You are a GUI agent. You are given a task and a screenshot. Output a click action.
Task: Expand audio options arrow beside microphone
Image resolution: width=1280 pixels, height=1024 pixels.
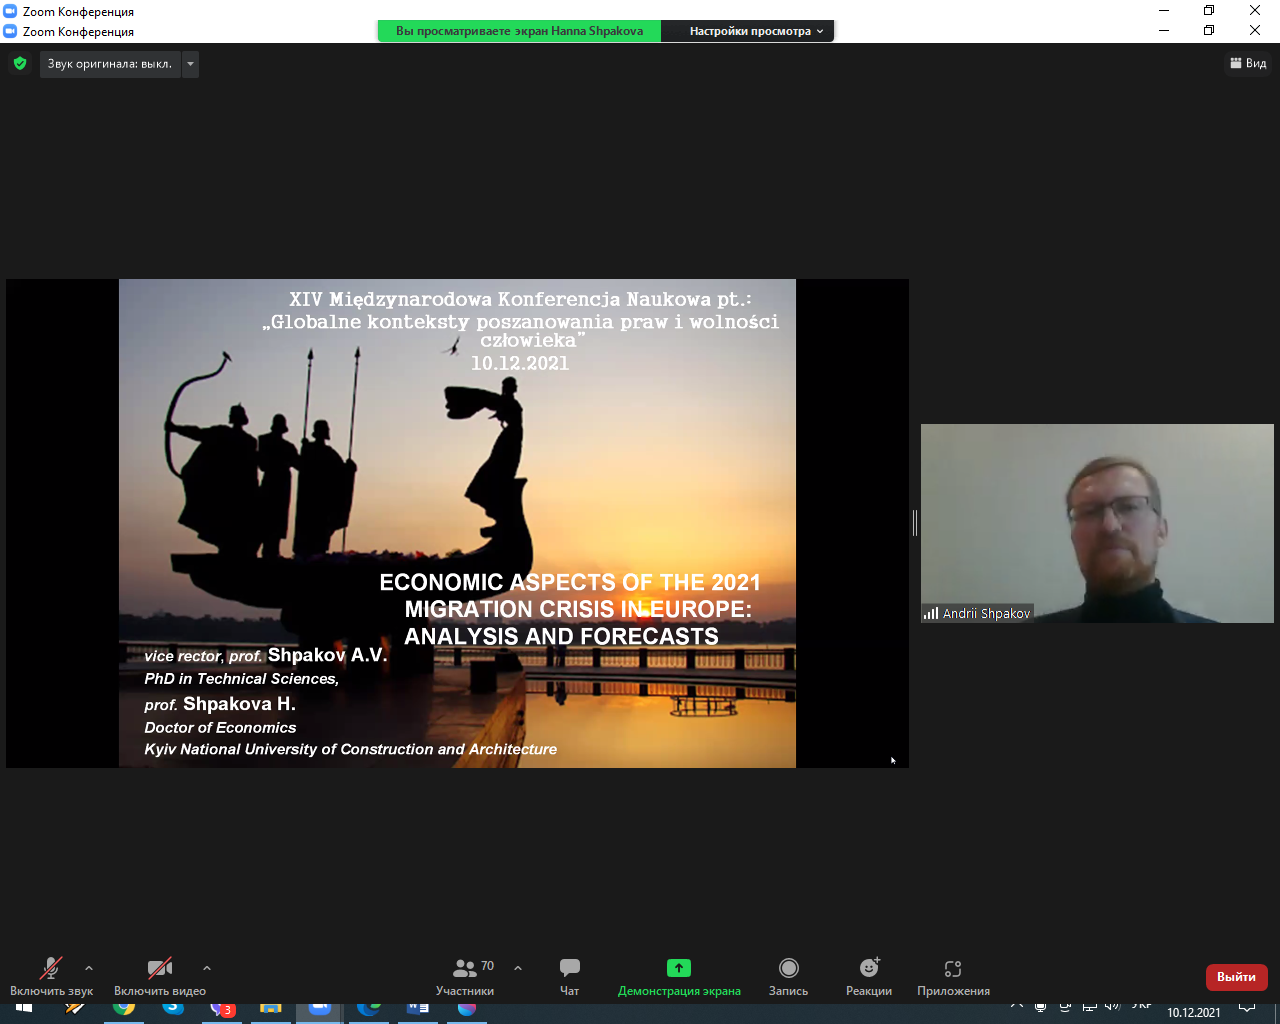pyautogui.click(x=89, y=968)
